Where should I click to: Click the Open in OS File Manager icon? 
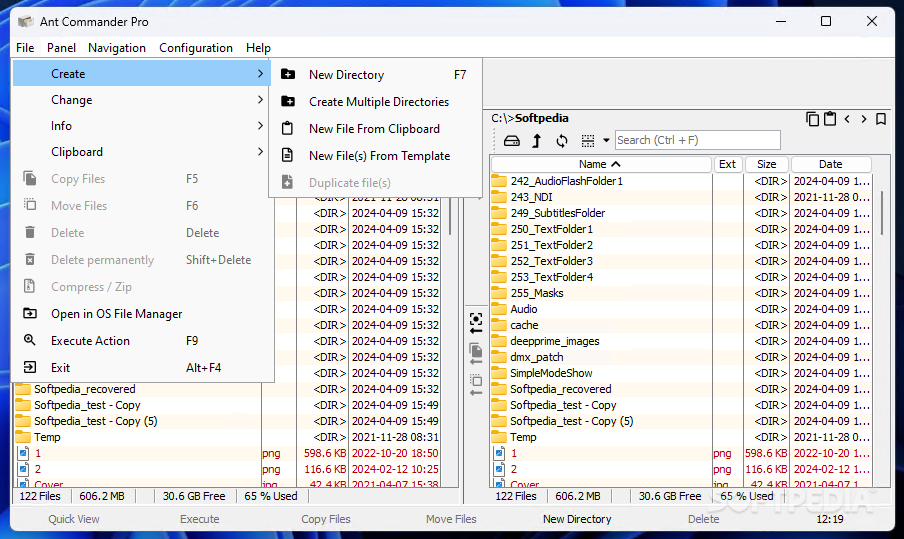point(30,314)
